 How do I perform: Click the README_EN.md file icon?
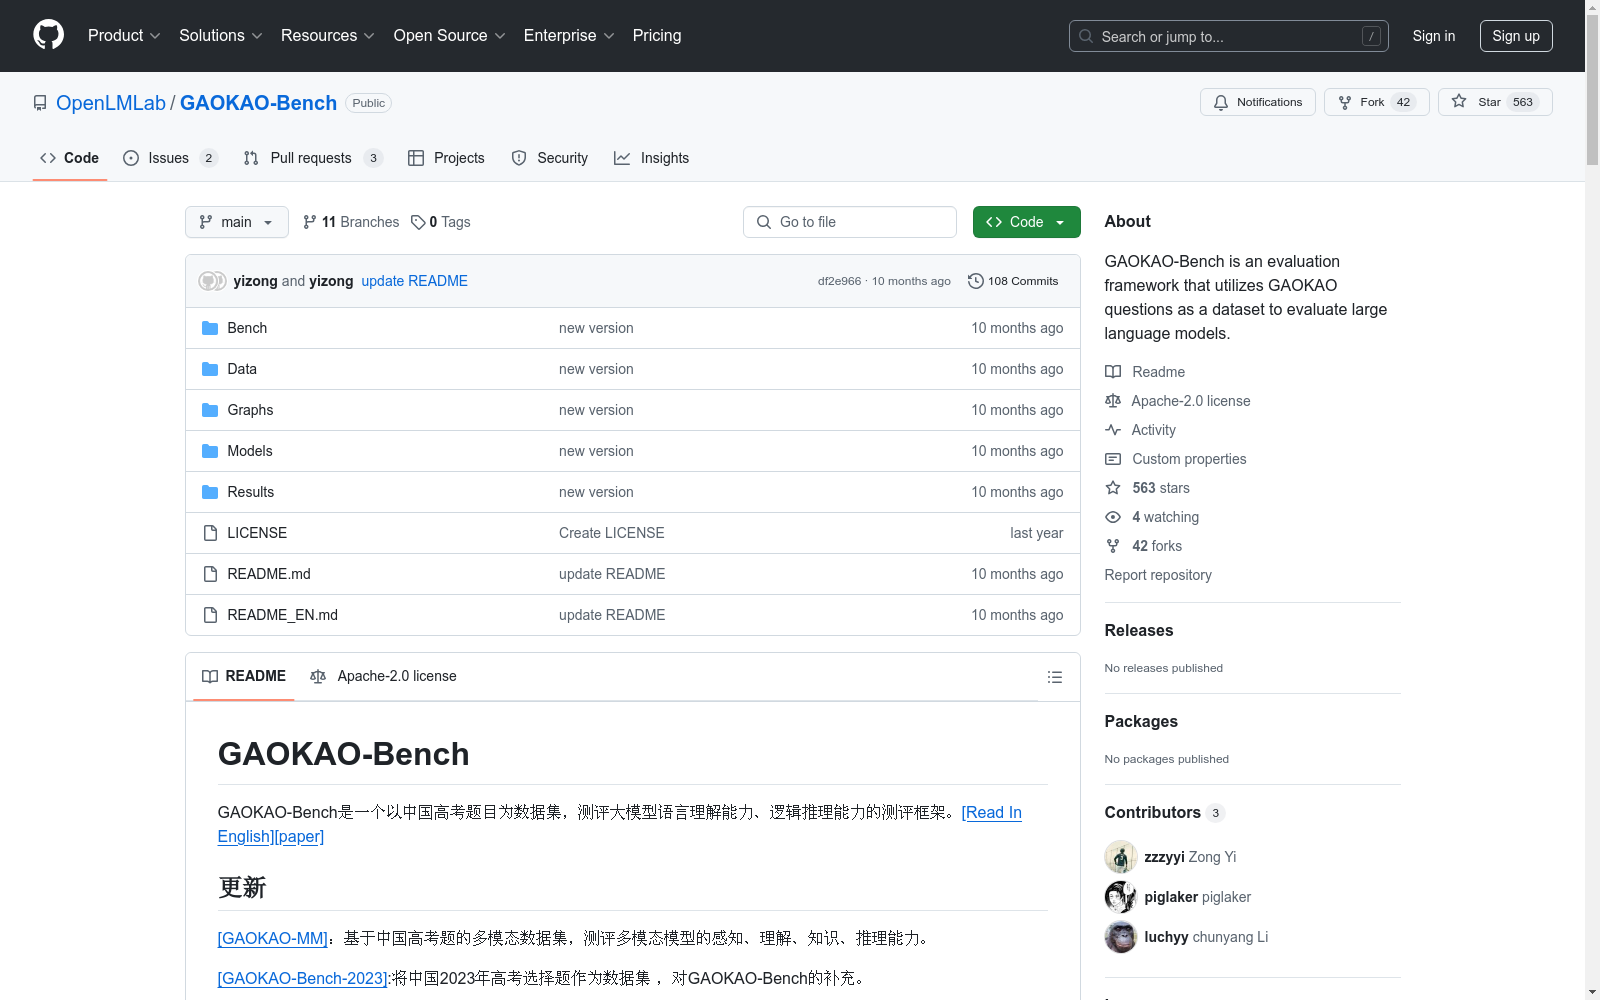coord(210,615)
